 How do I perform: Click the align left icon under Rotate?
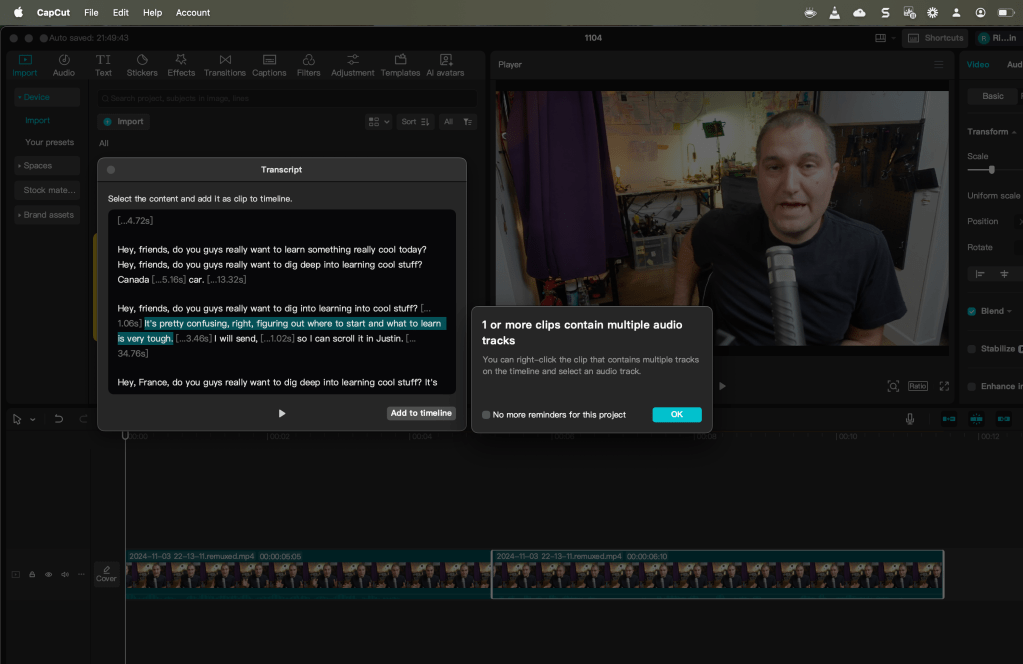pos(980,274)
